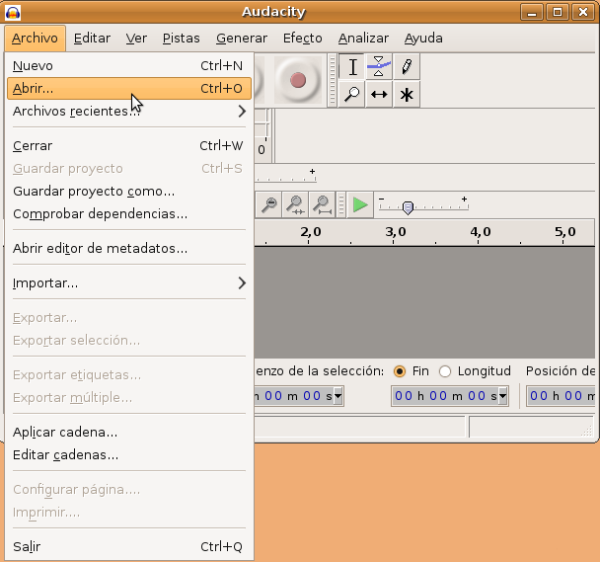
Task: Open the Efecto menu
Action: click(302, 38)
